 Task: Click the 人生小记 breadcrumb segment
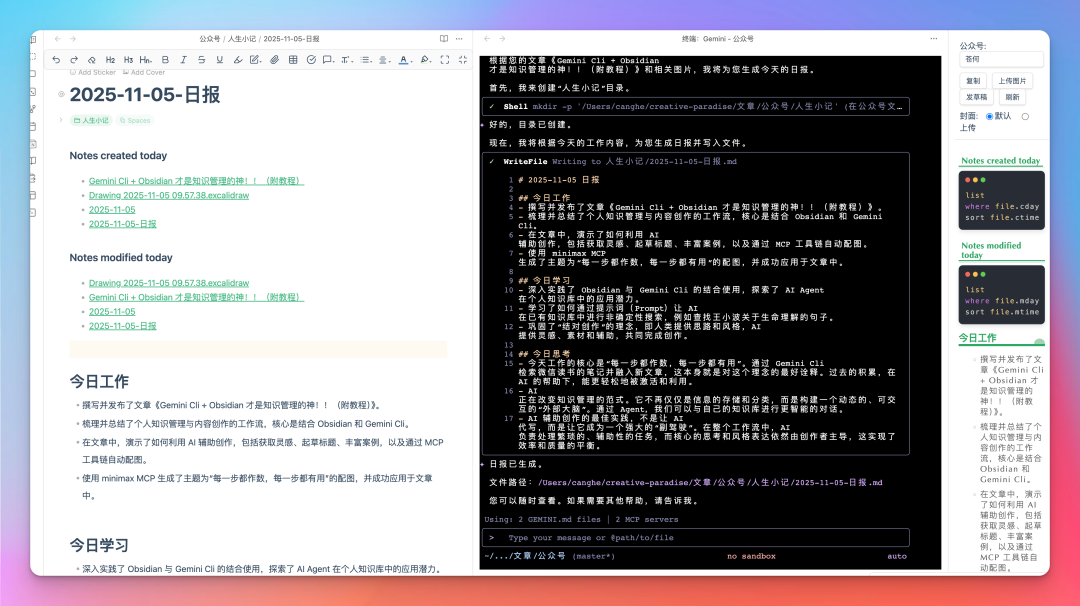click(x=242, y=39)
